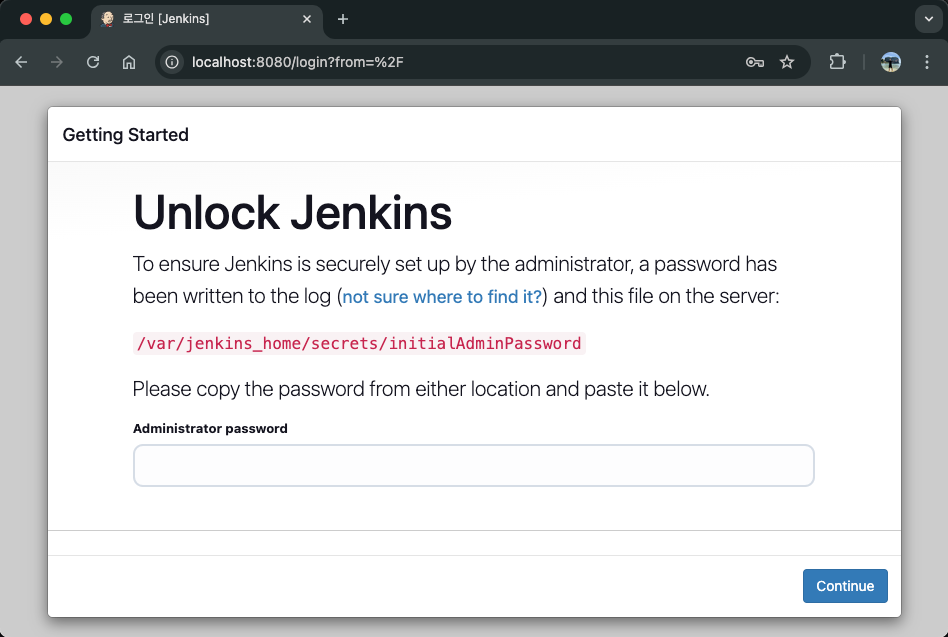
Task: Click the localhost:8080 address bar URL
Action: [x=297, y=62]
